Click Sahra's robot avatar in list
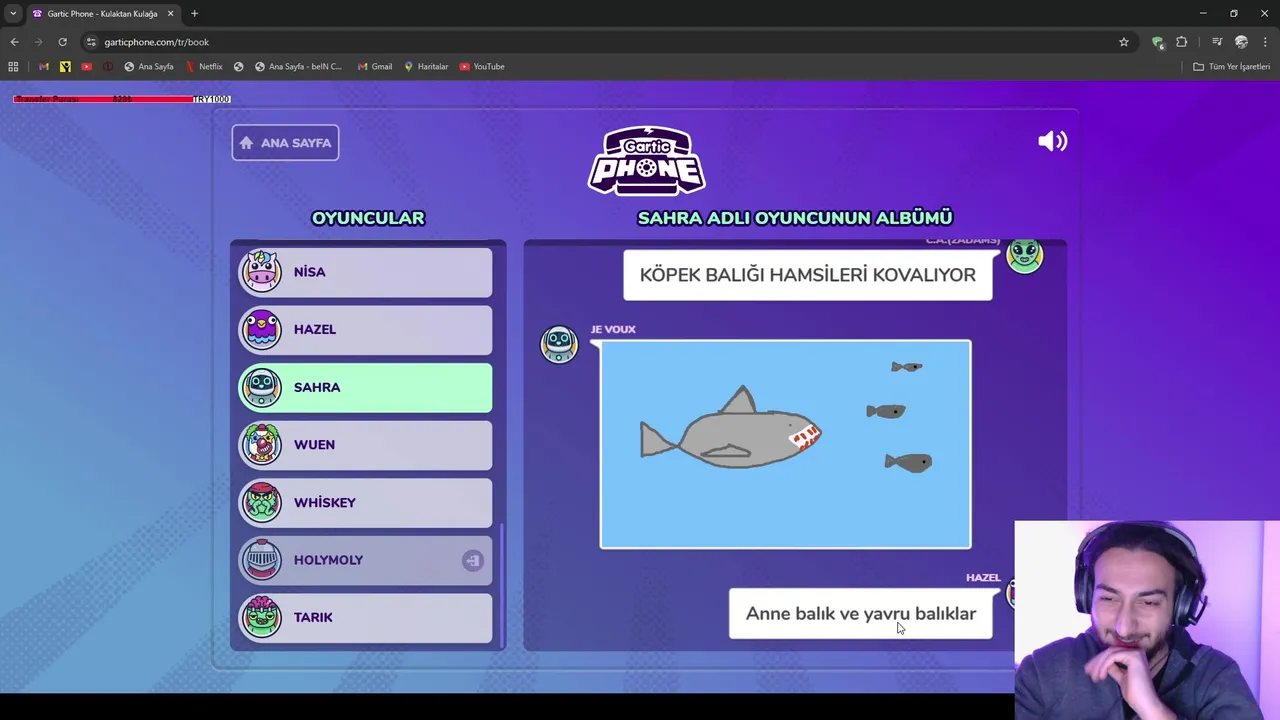 (261, 387)
